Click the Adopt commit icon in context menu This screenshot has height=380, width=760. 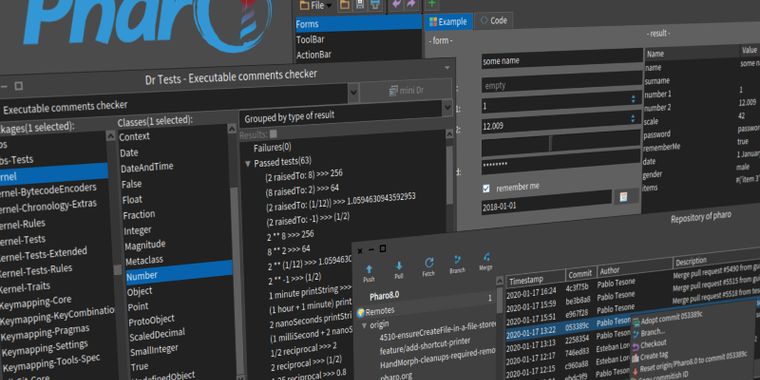click(635, 321)
